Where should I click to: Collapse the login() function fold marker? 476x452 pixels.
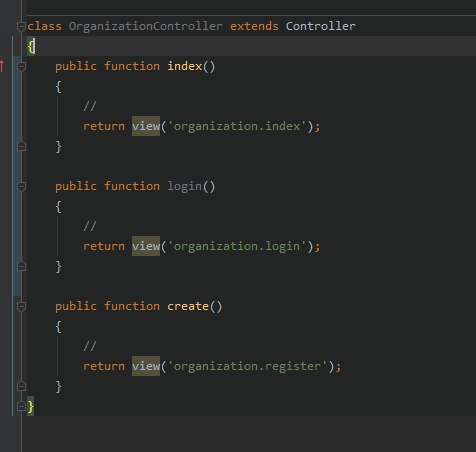coord(21,186)
